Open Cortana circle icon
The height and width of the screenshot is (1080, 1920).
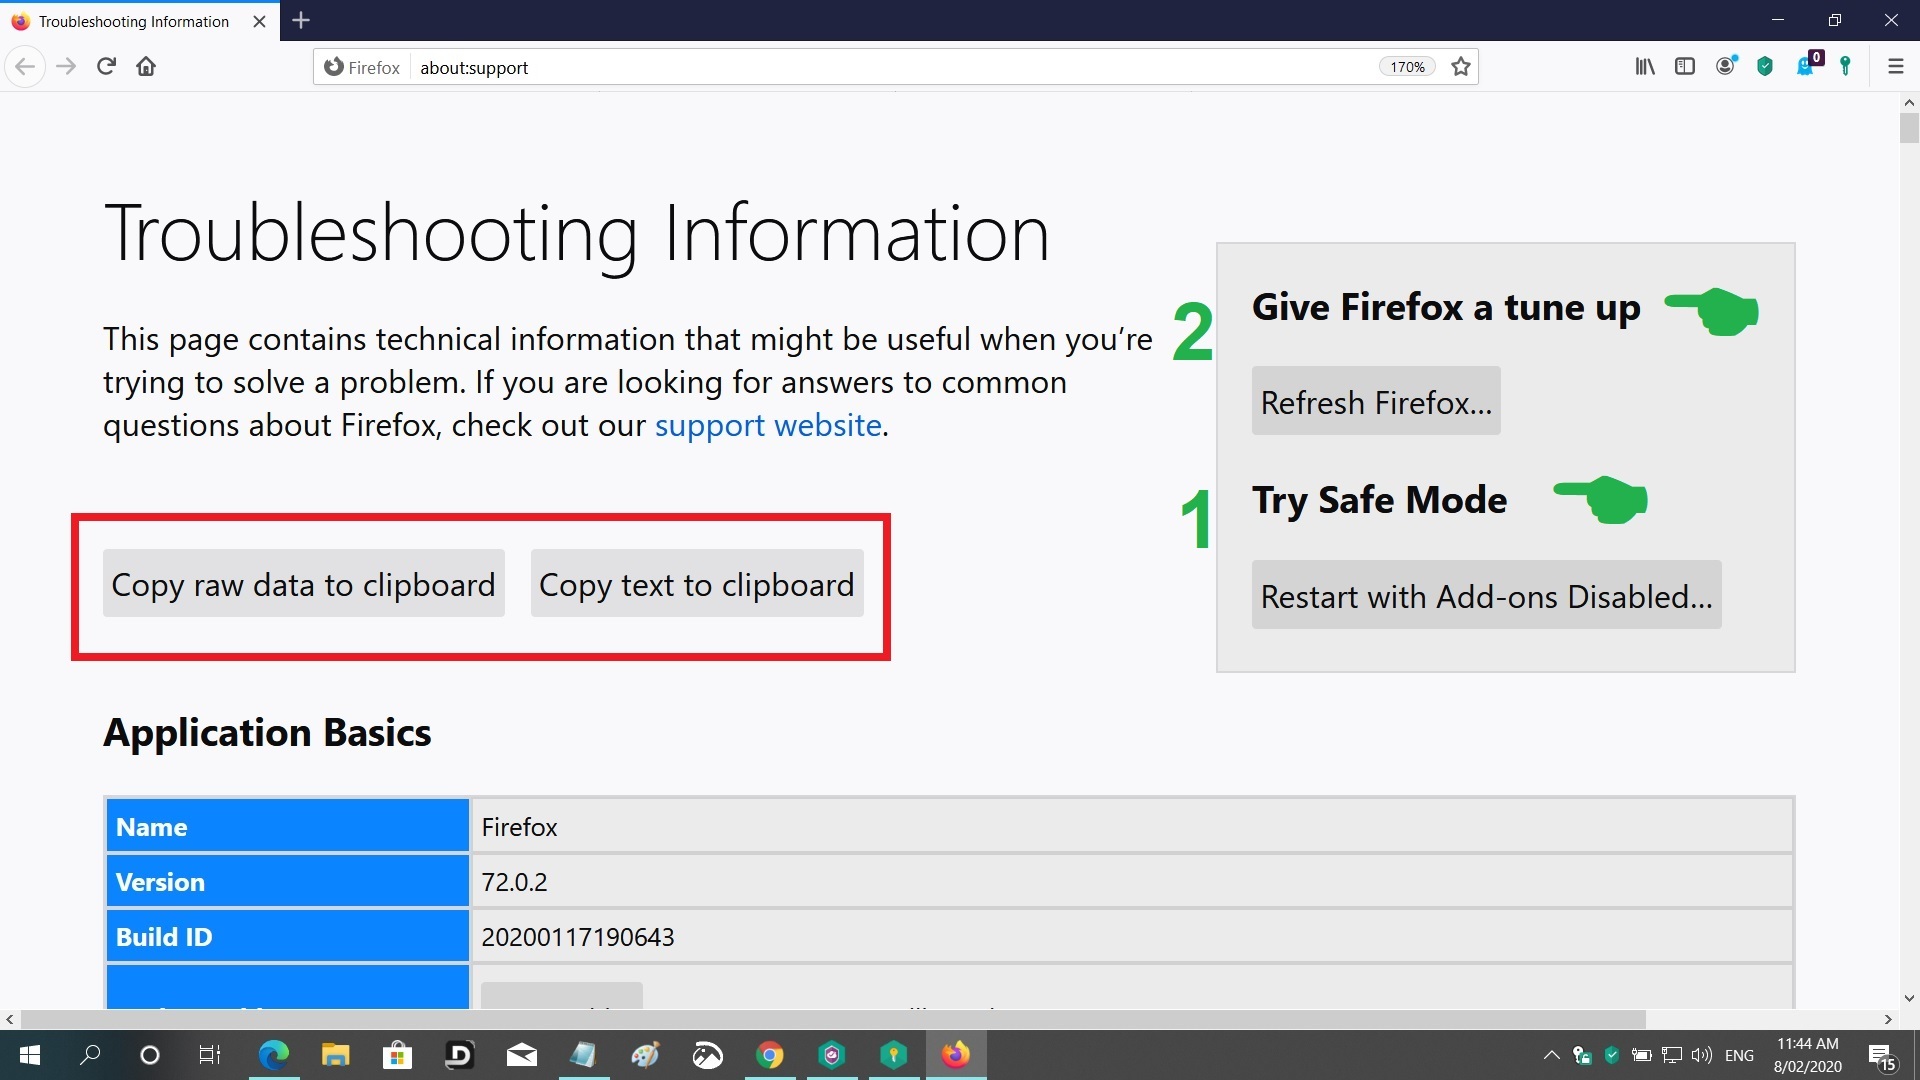point(150,1055)
